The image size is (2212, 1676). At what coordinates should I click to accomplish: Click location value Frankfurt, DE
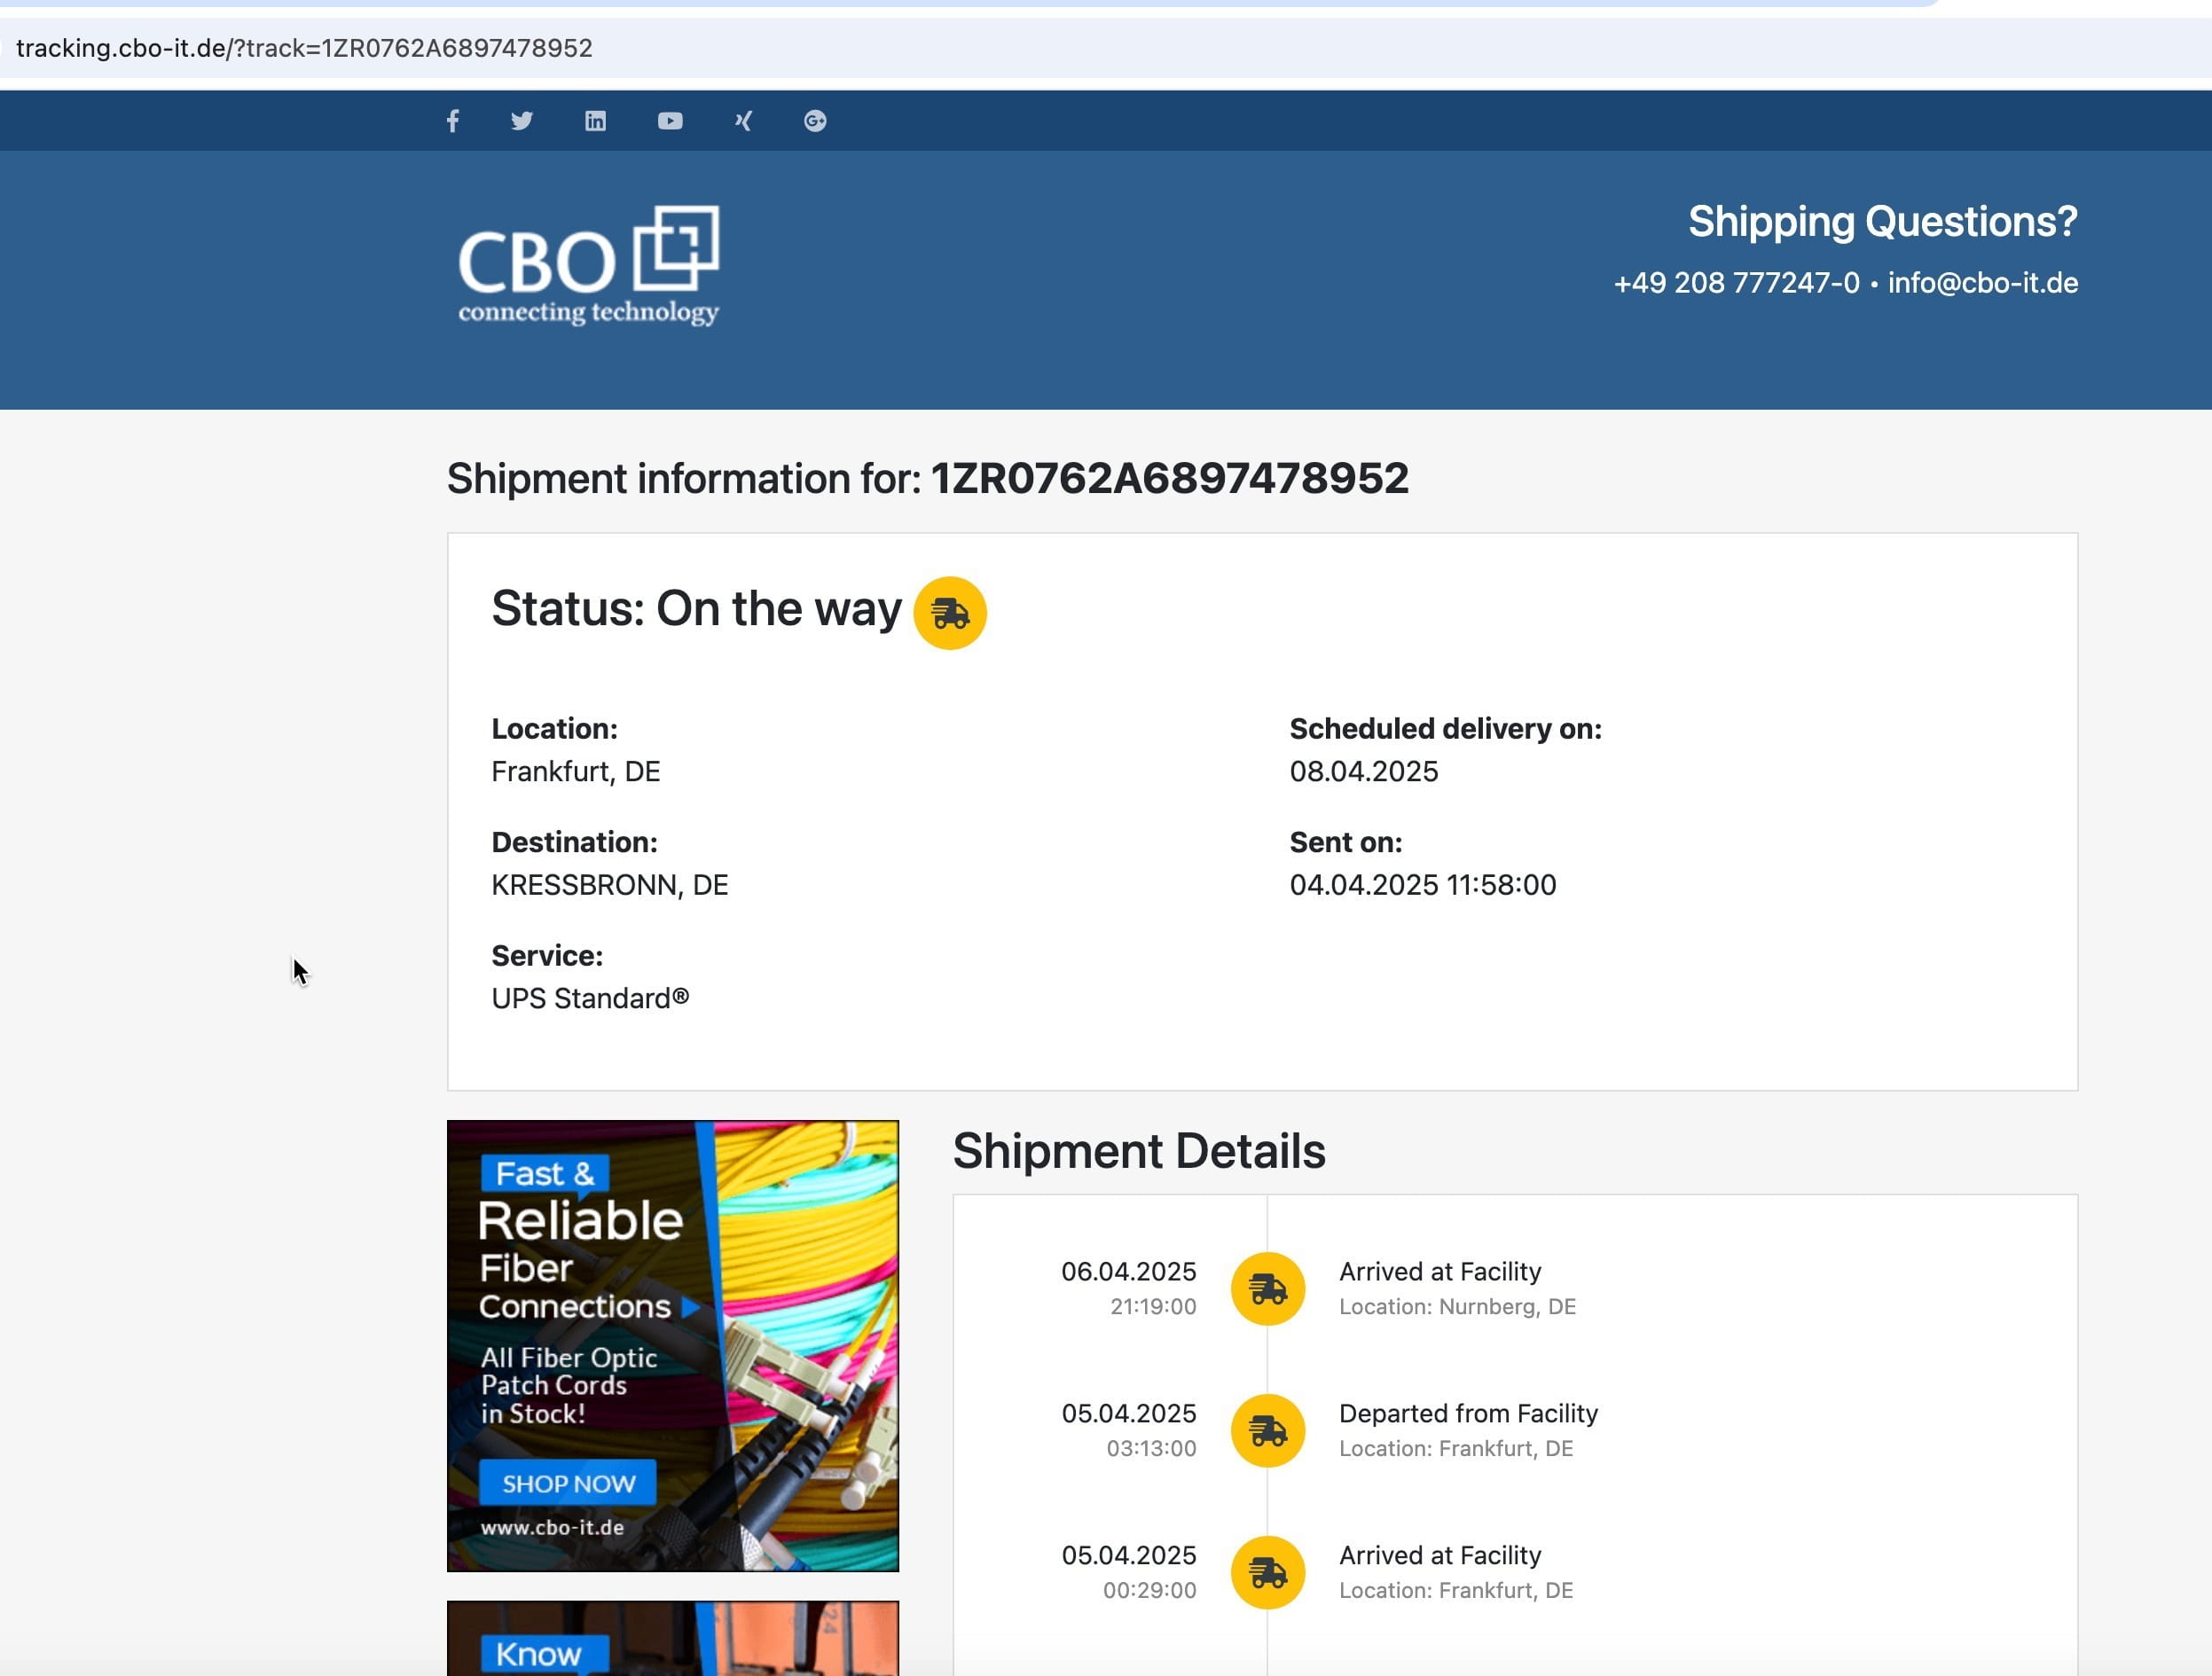click(x=576, y=771)
